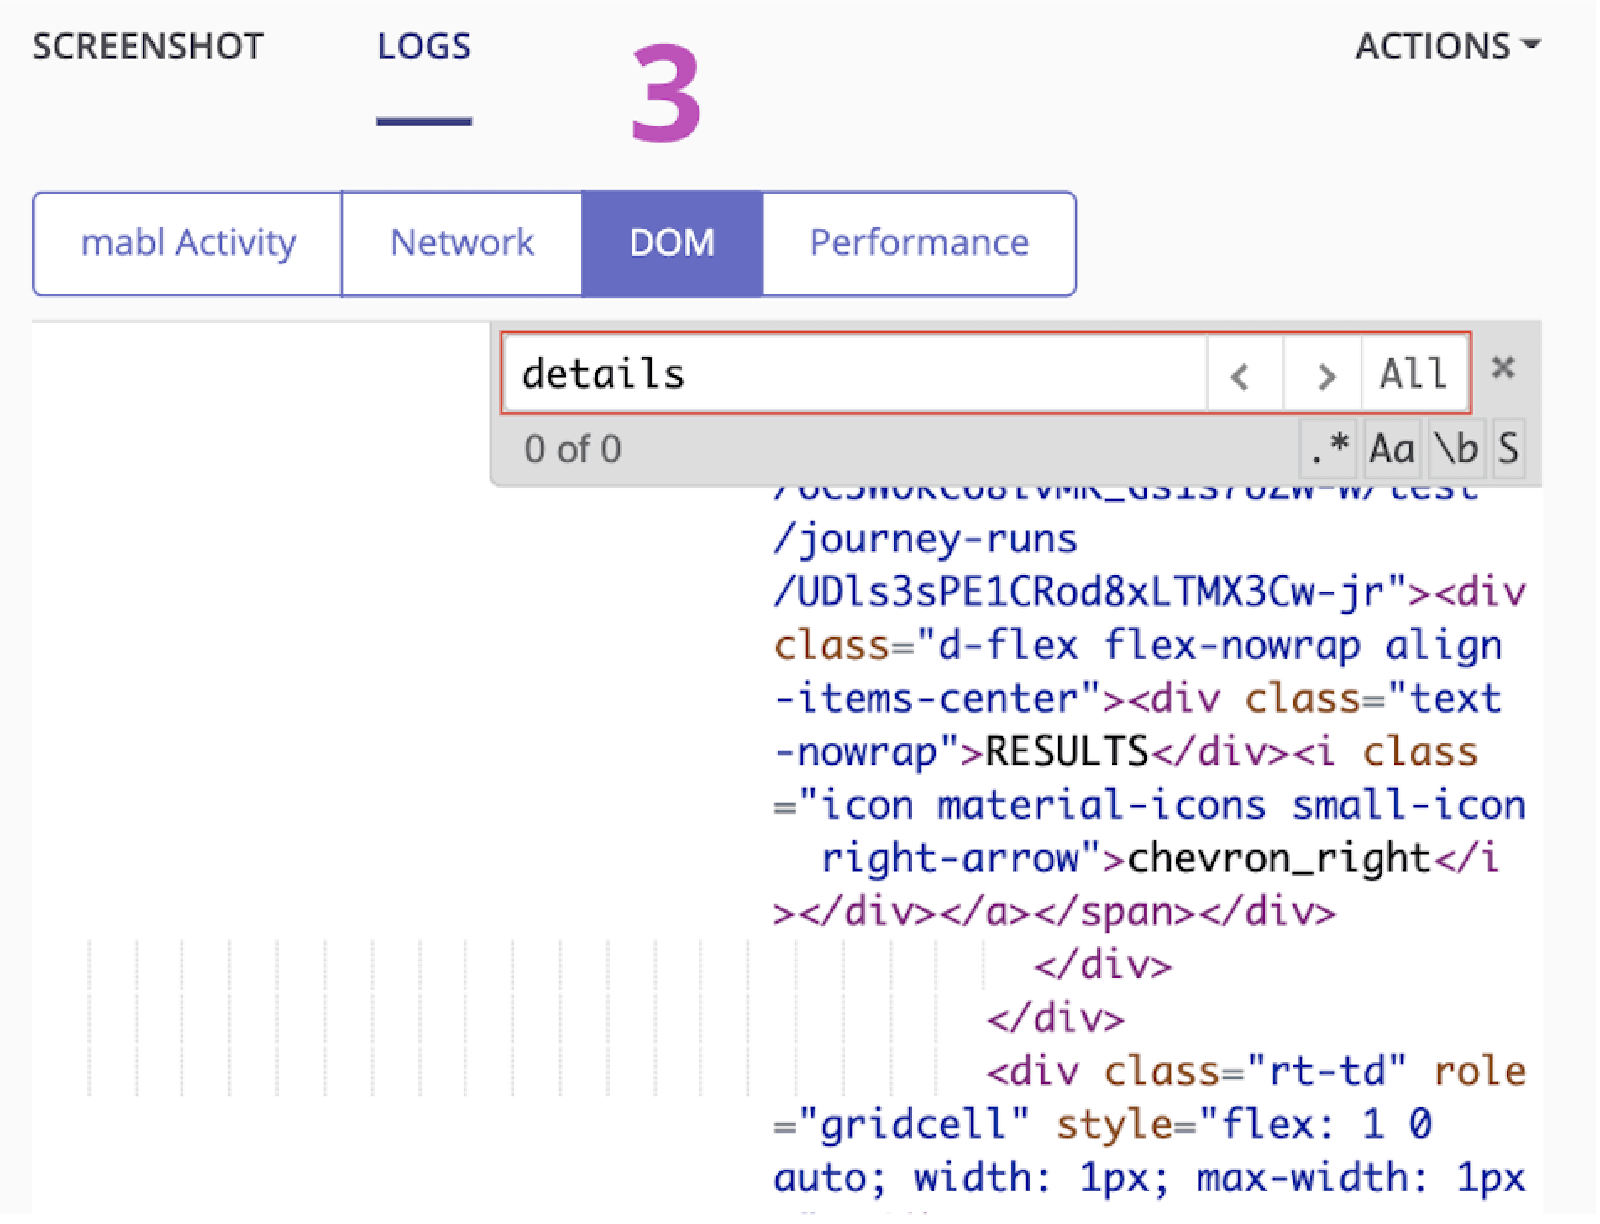Open the Performance tab
Viewport: 1600px width, 1224px height.
[x=919, y=242]
